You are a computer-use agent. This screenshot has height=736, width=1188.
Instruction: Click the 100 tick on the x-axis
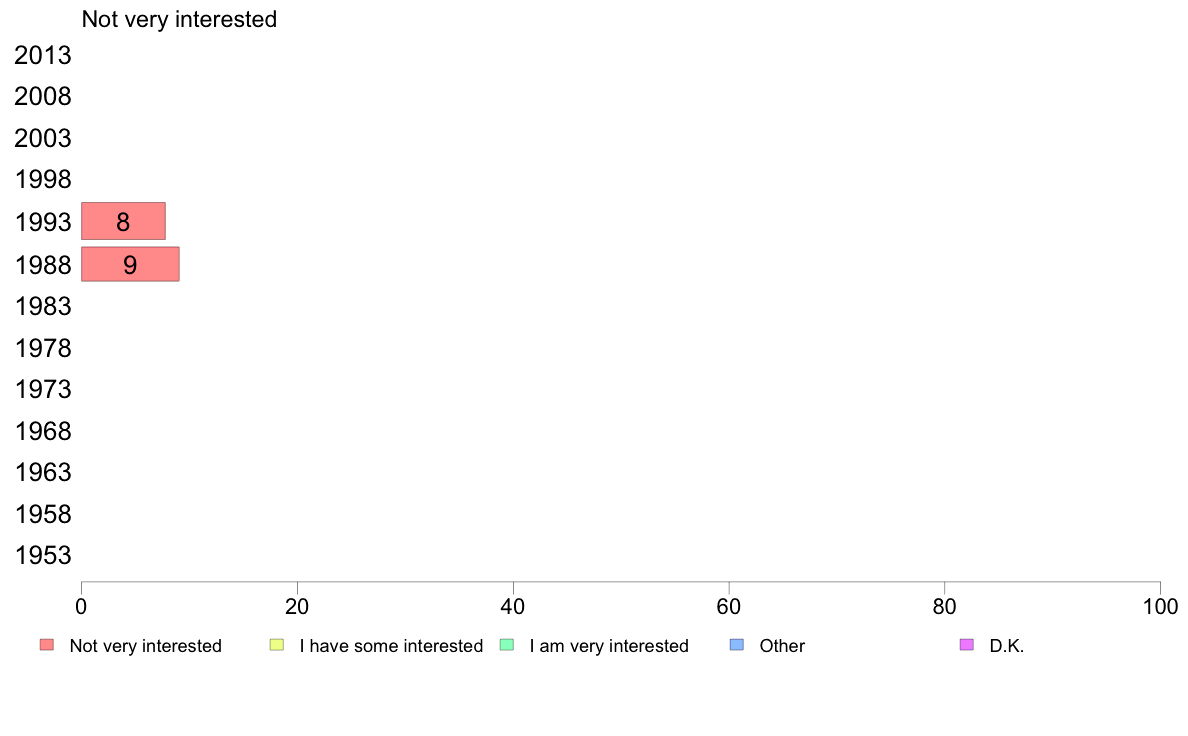point(1160,606)
